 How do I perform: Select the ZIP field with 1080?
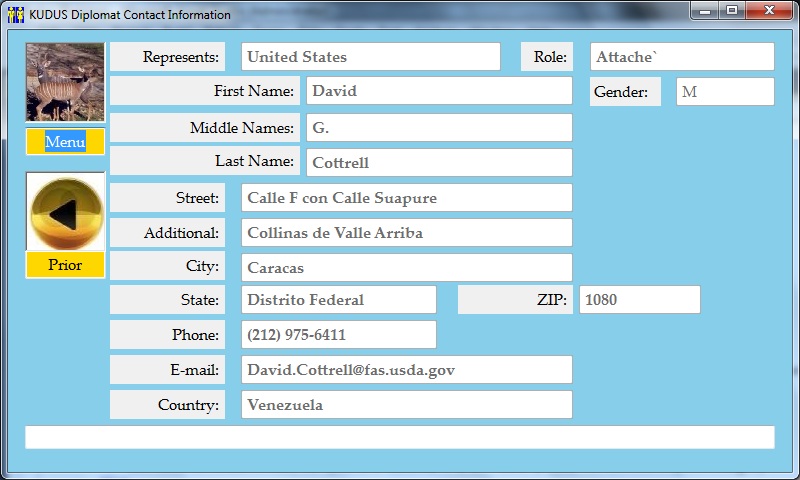(x=639, y=300)
